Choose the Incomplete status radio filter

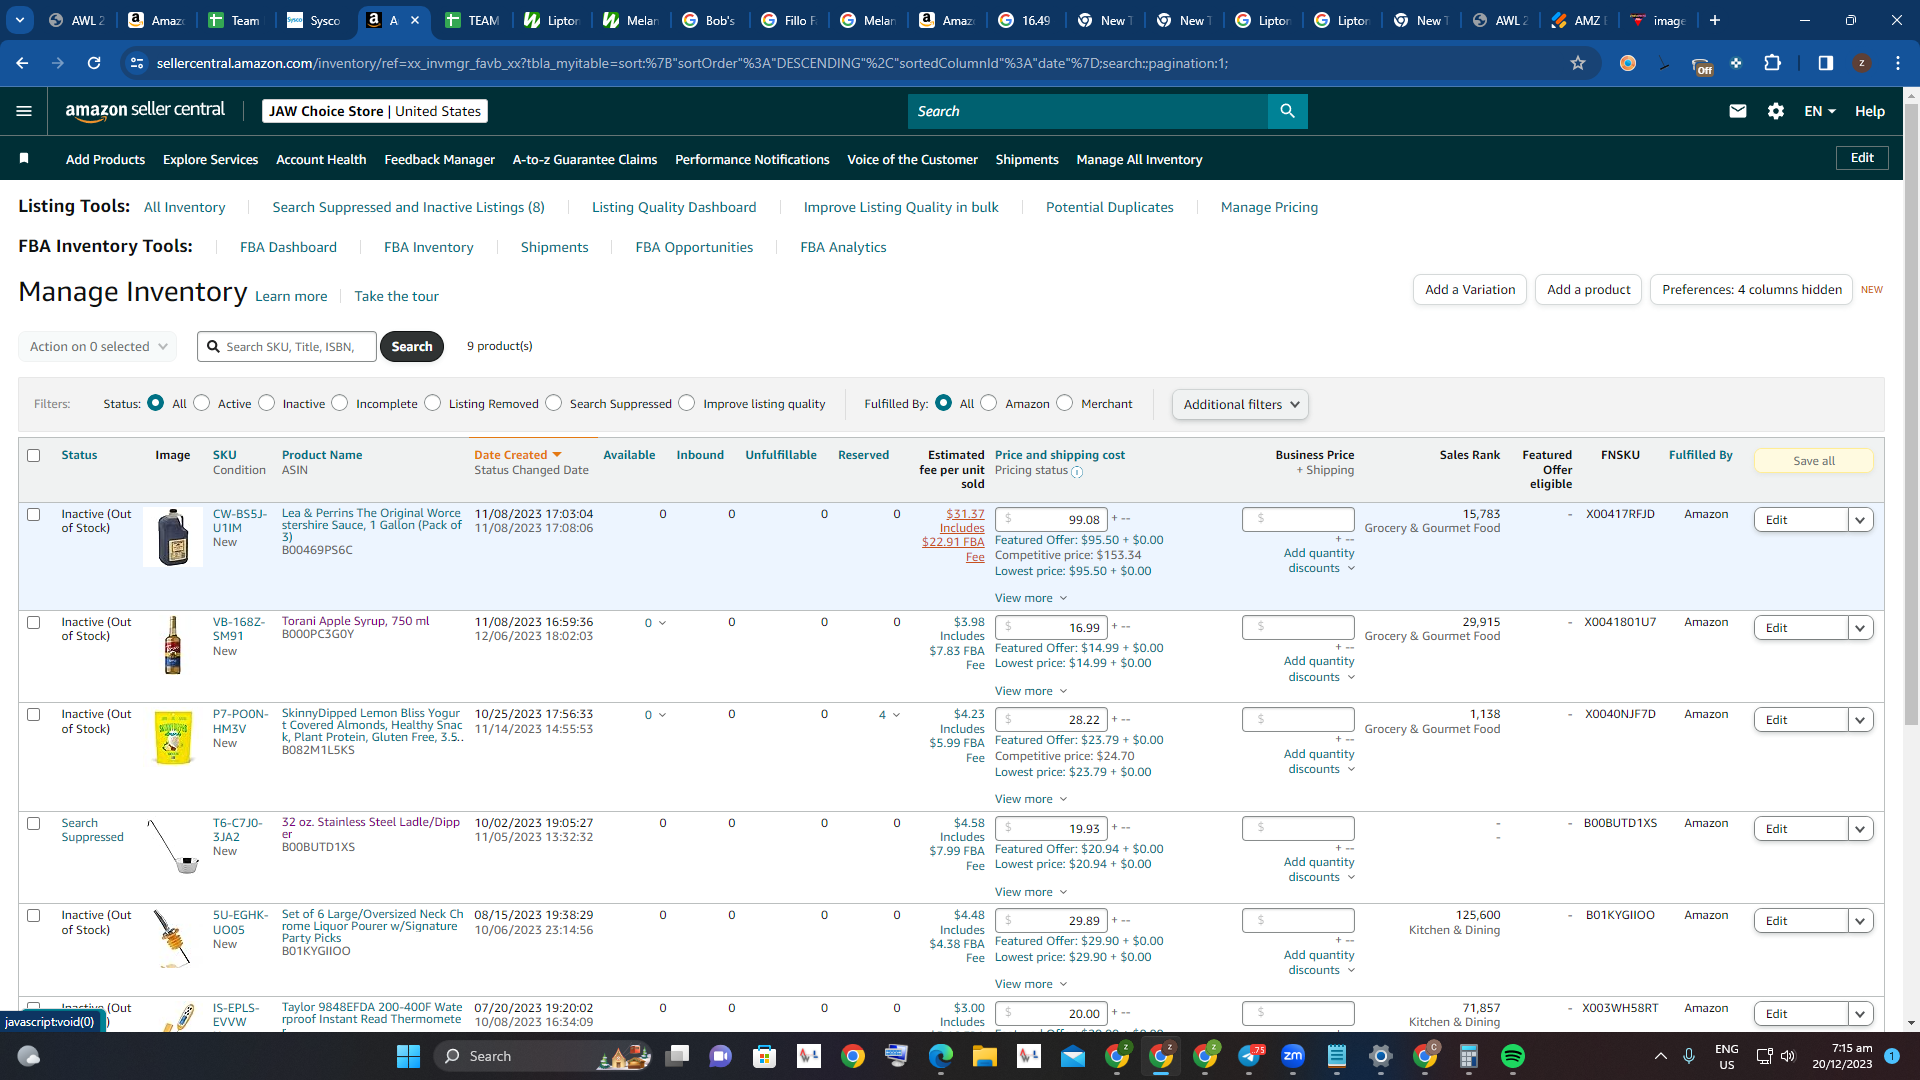click(x=340, y=403)
